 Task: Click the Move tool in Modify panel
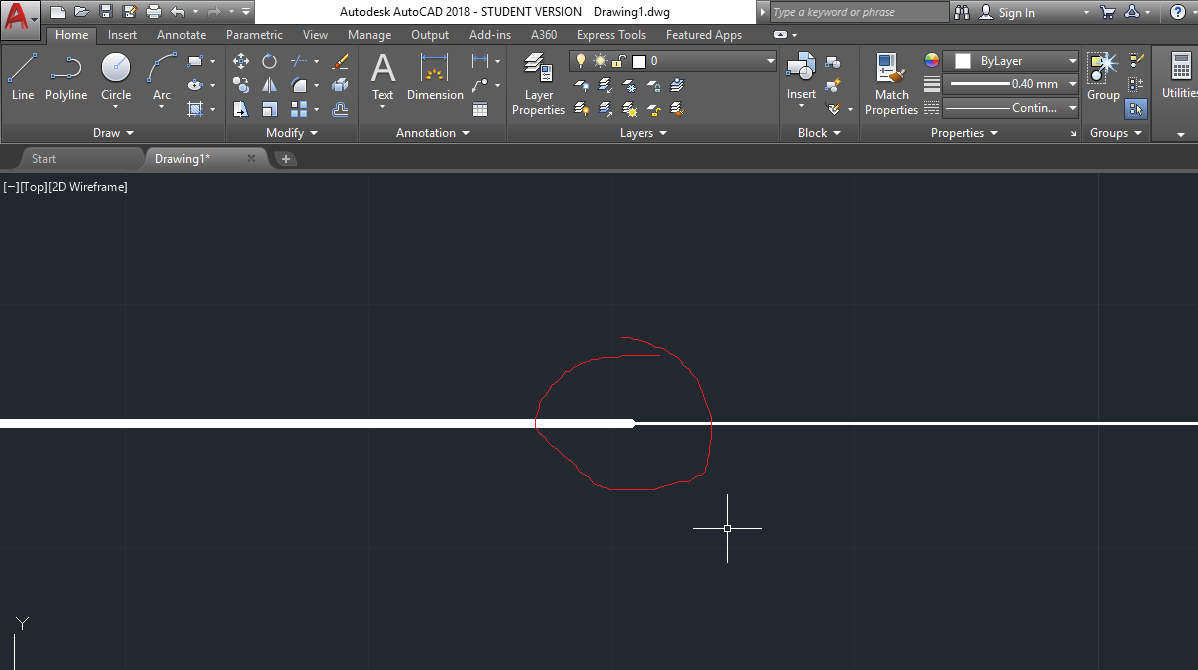click(x=240, y=61)
